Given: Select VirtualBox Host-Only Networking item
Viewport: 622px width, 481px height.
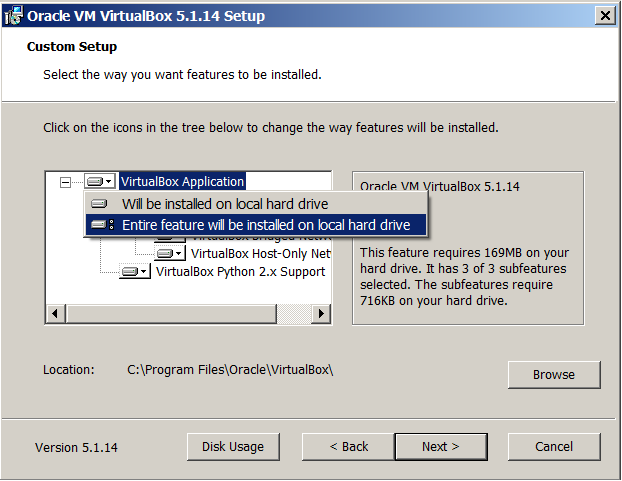Looking at the screenshot, I should [260, 253].
